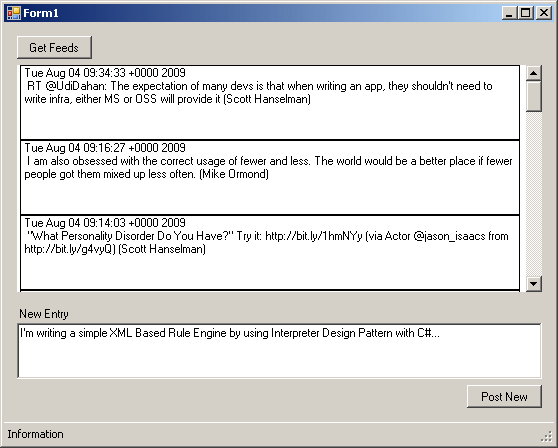Image resolution: width=558 pixels, height=448 pixels.
Task: Click the scrollbar track below the thumb
Action: (533, 194)
